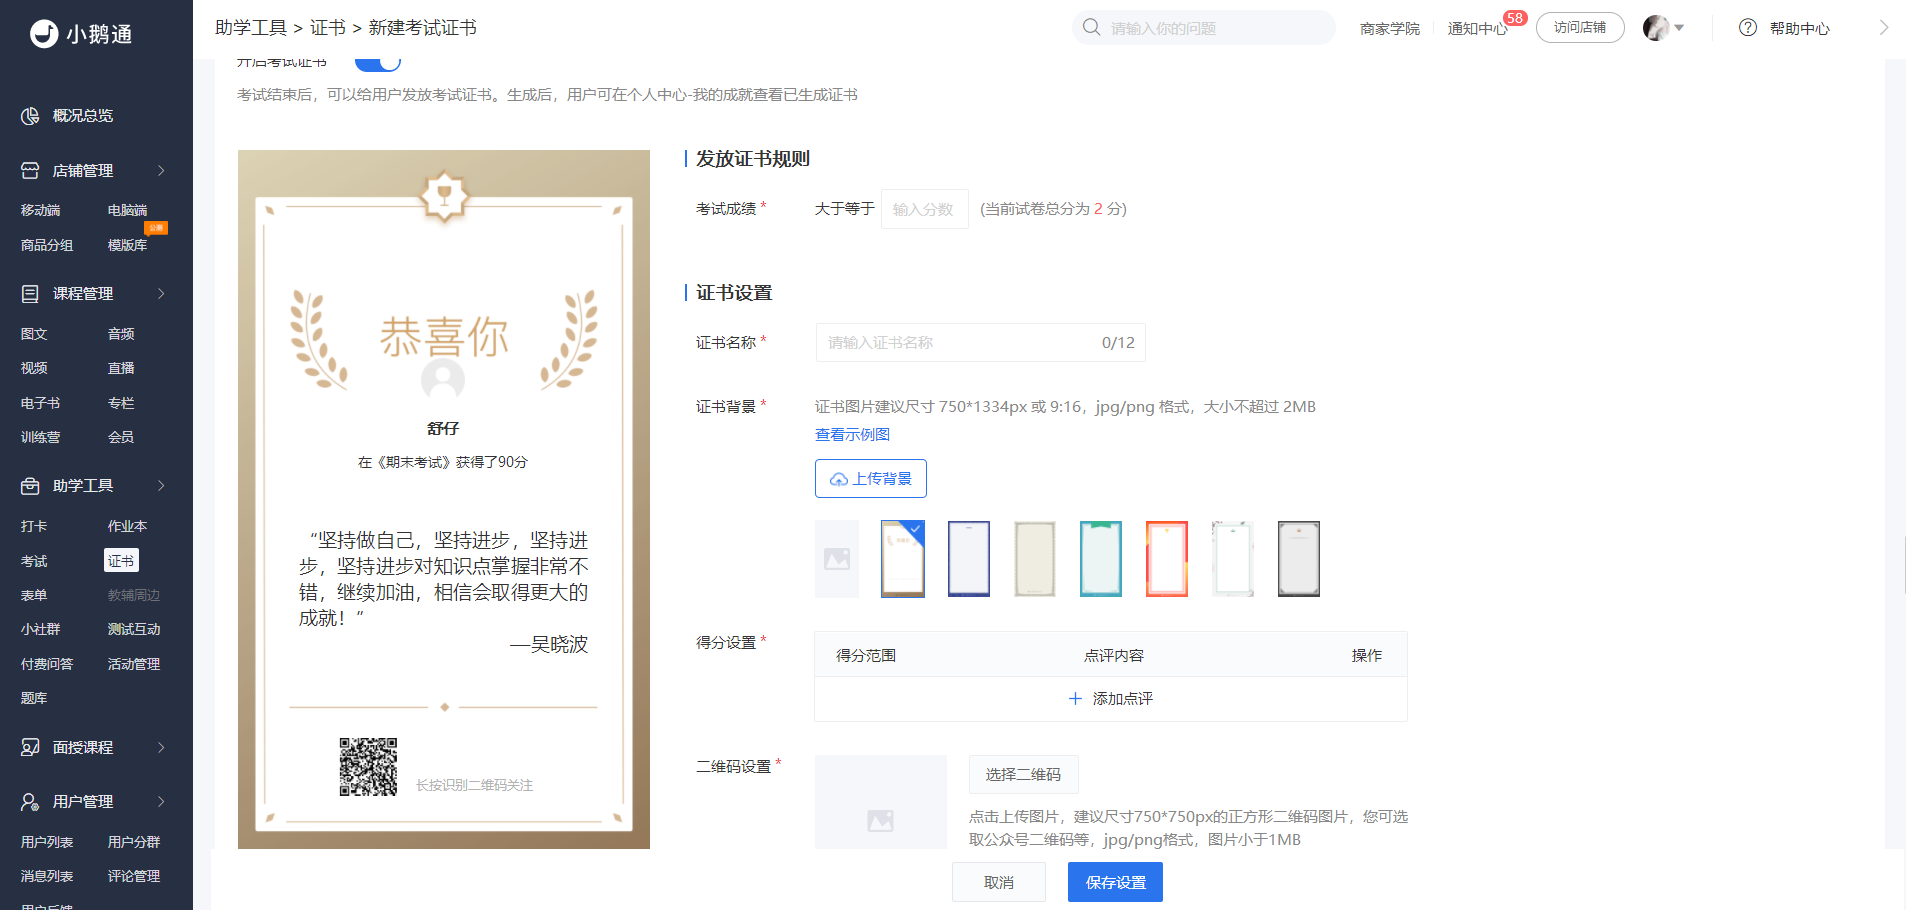This screenshot has height=910, width=1906.
Task: Open the 概况总览 overview icon
Action: point(30,116)
